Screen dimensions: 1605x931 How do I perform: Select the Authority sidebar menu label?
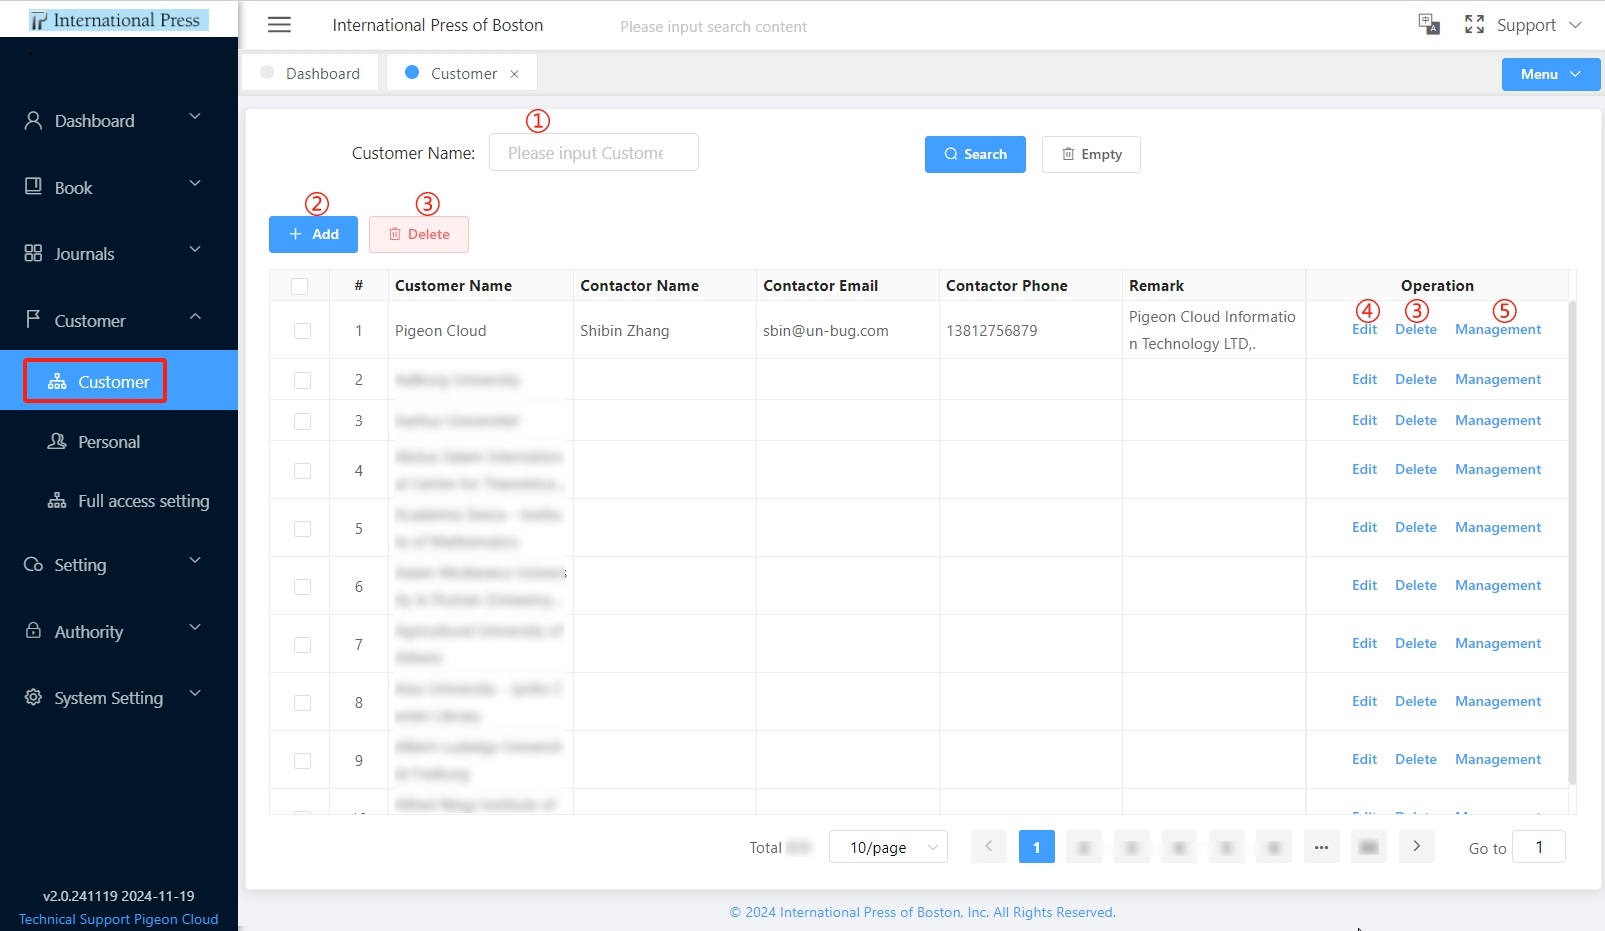point(89,632)
